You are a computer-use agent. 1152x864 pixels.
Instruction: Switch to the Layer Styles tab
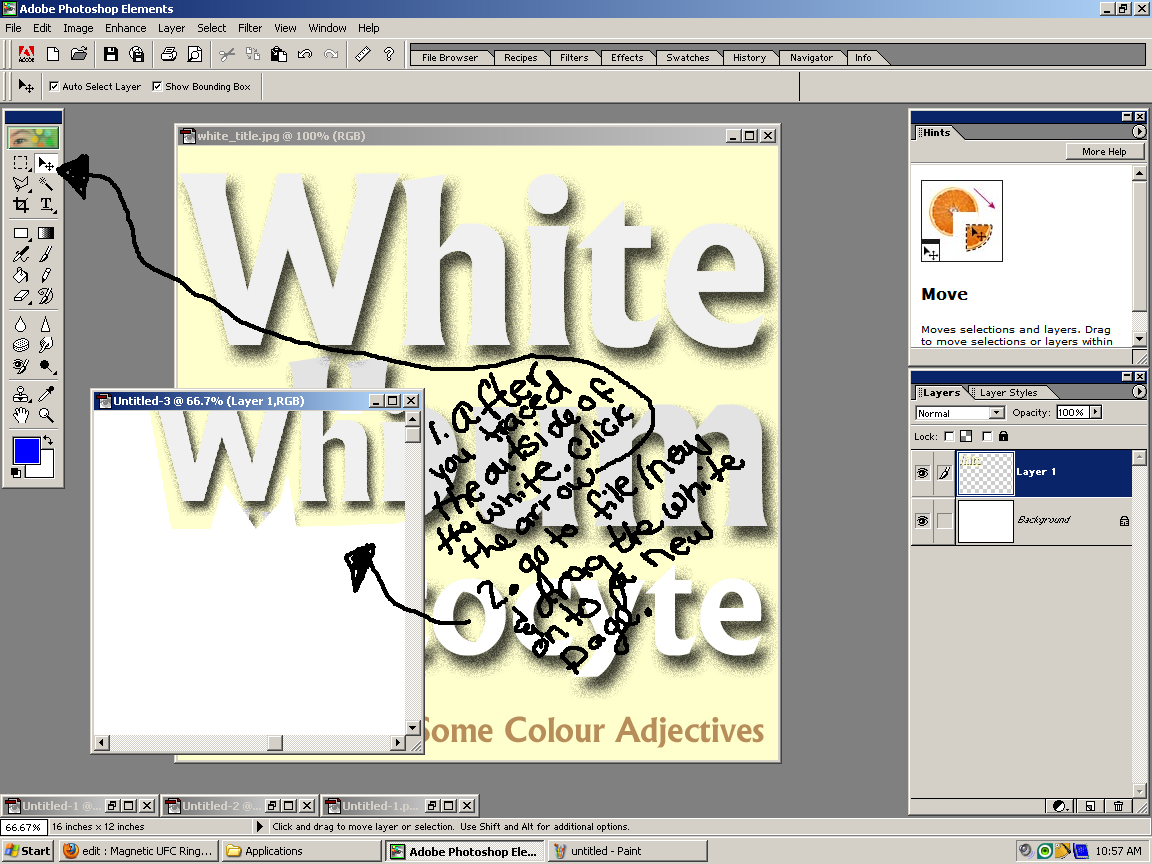tap(1008, 392)
